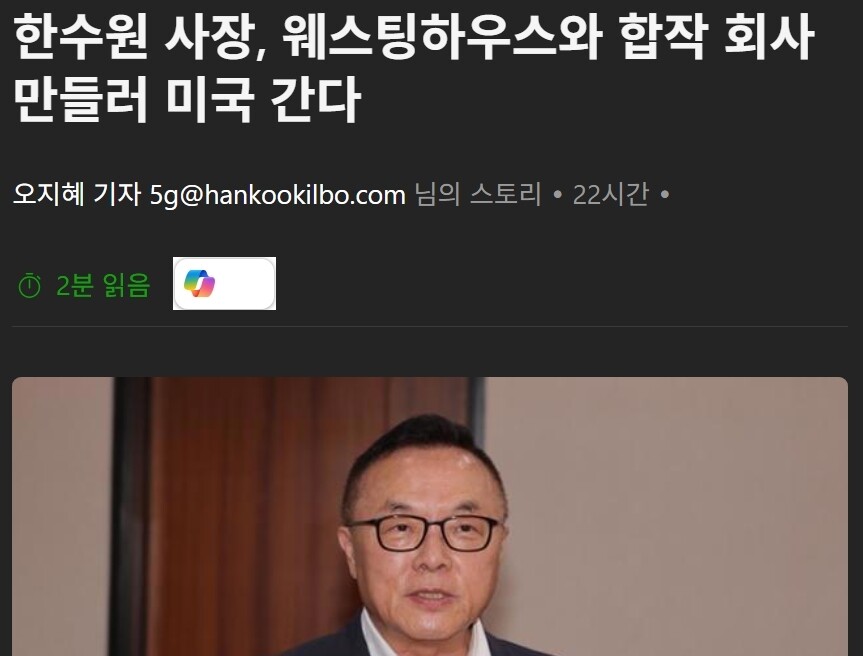Click the man's glasses in the photo

pos(425,532)
